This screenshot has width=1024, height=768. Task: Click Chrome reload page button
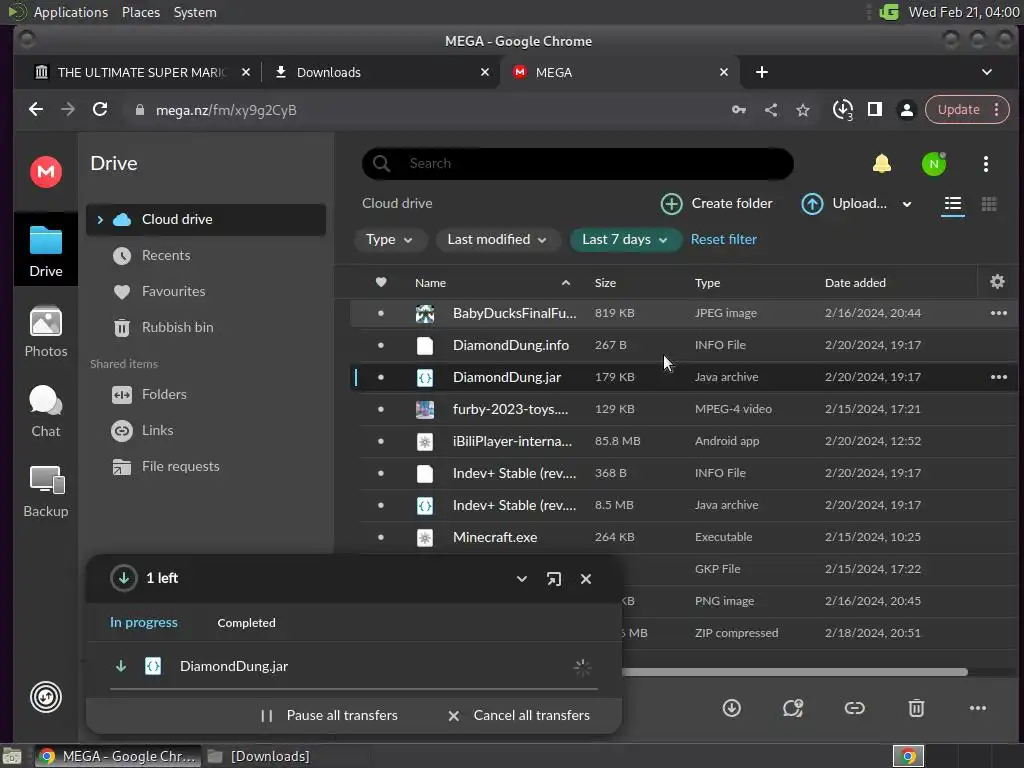pyautogui.click(x=100, y=110)
